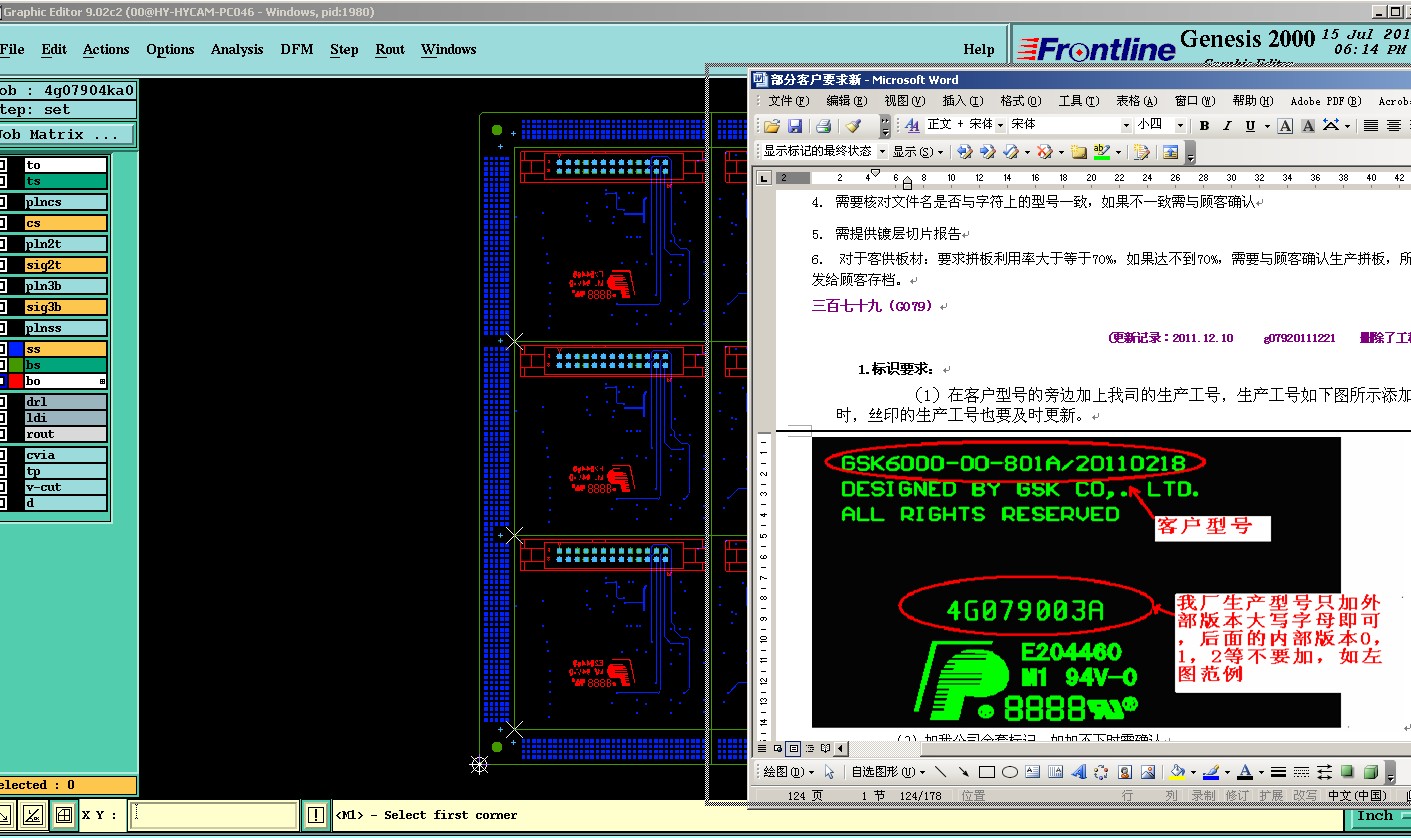Select the Line drawing tool
Viewport: 1411px width, 838px height.
[941, 772]
